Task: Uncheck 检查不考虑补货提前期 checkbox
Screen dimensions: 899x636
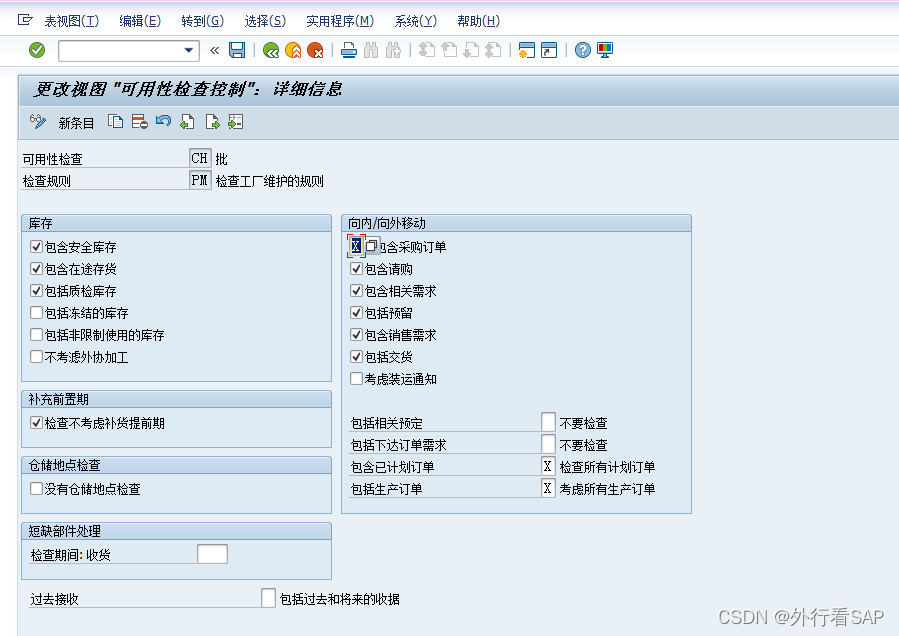Action: point(36,423)
